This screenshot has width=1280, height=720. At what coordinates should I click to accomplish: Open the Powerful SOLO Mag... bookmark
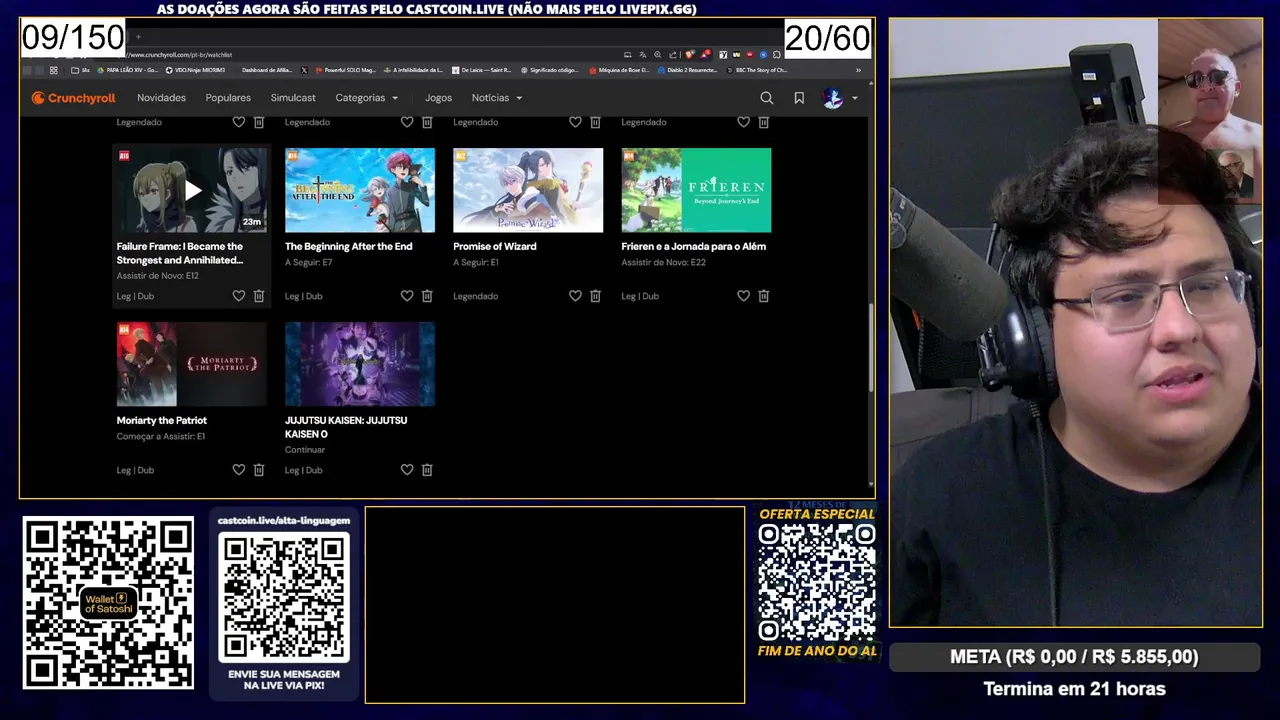345,70
